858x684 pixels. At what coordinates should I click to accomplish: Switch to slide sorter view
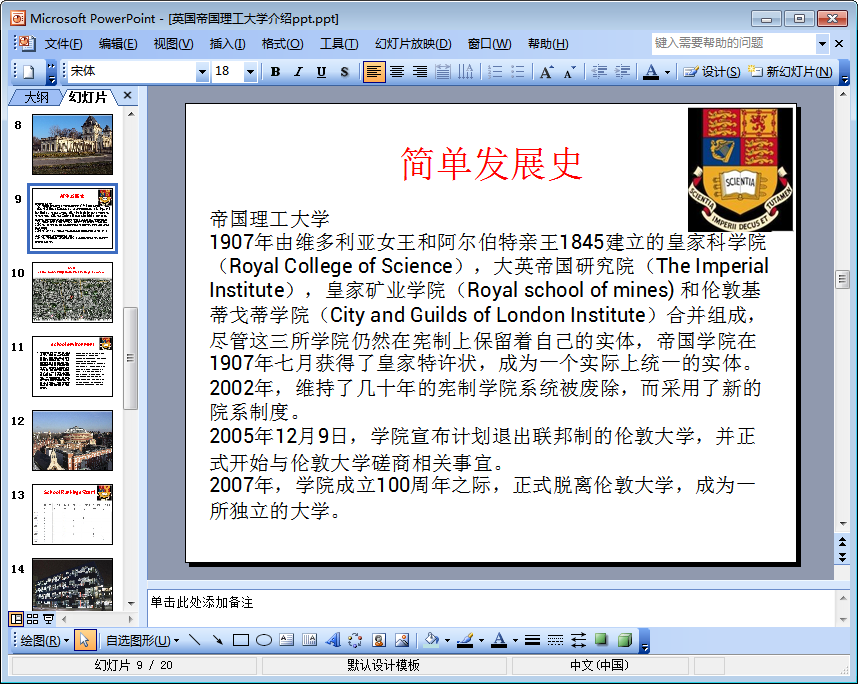(32, 619)
